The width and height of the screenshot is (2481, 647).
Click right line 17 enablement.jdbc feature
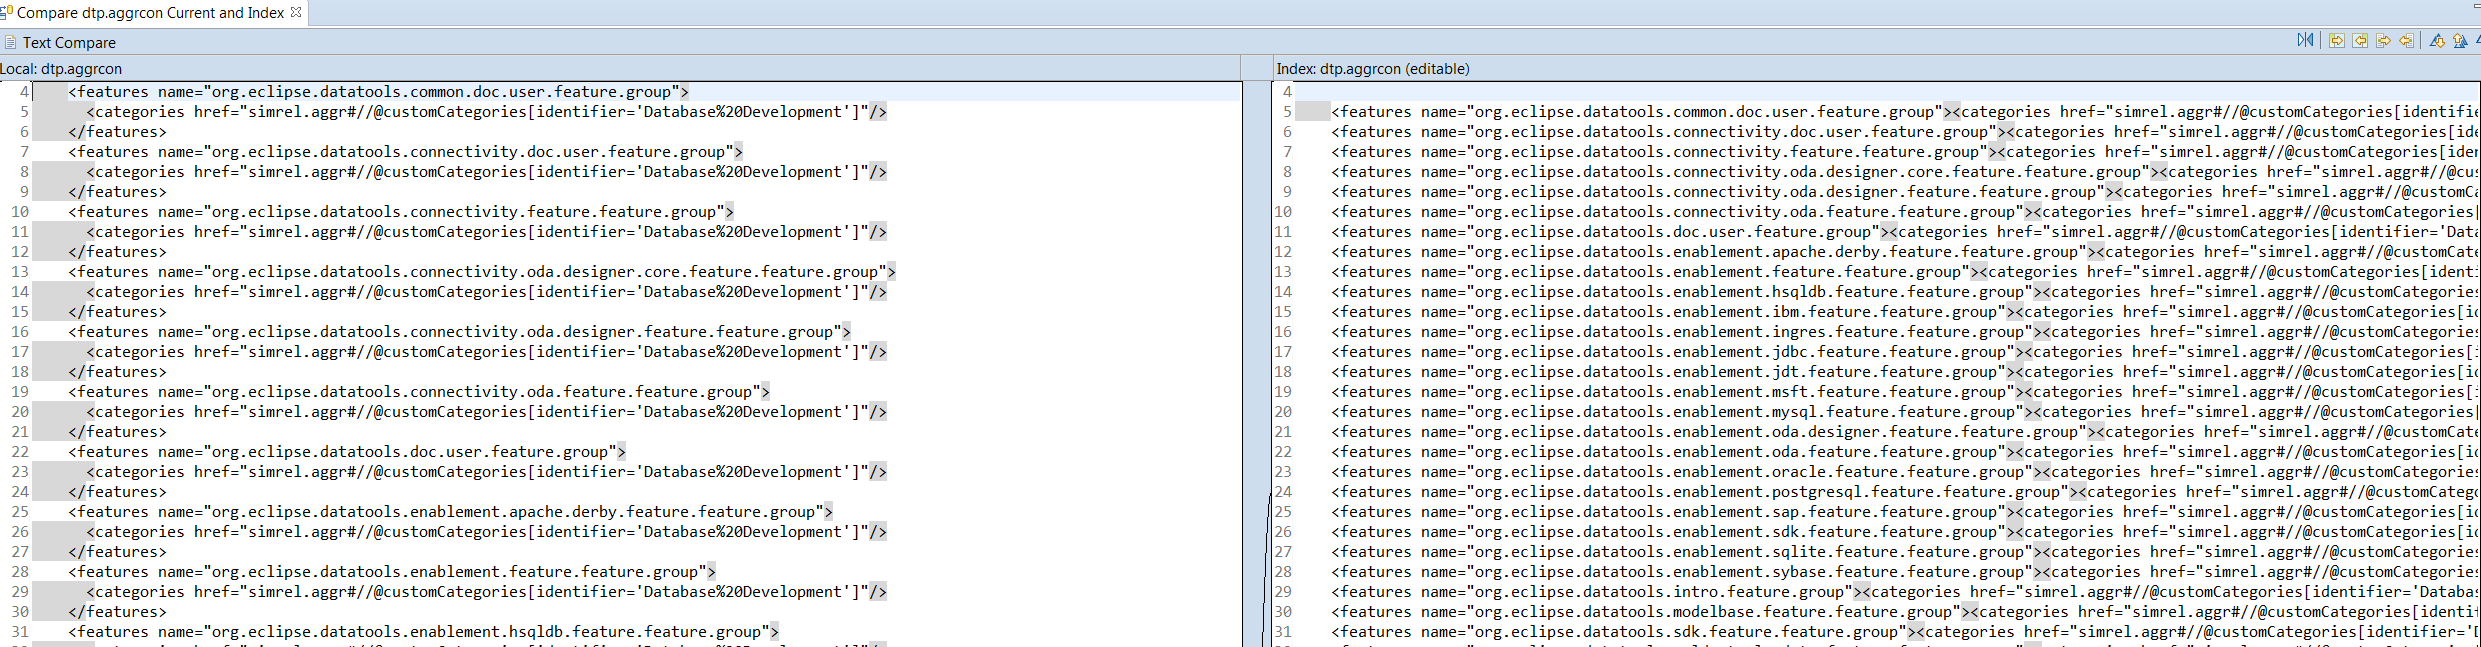pyautogui.click(x=1677, y=352)
